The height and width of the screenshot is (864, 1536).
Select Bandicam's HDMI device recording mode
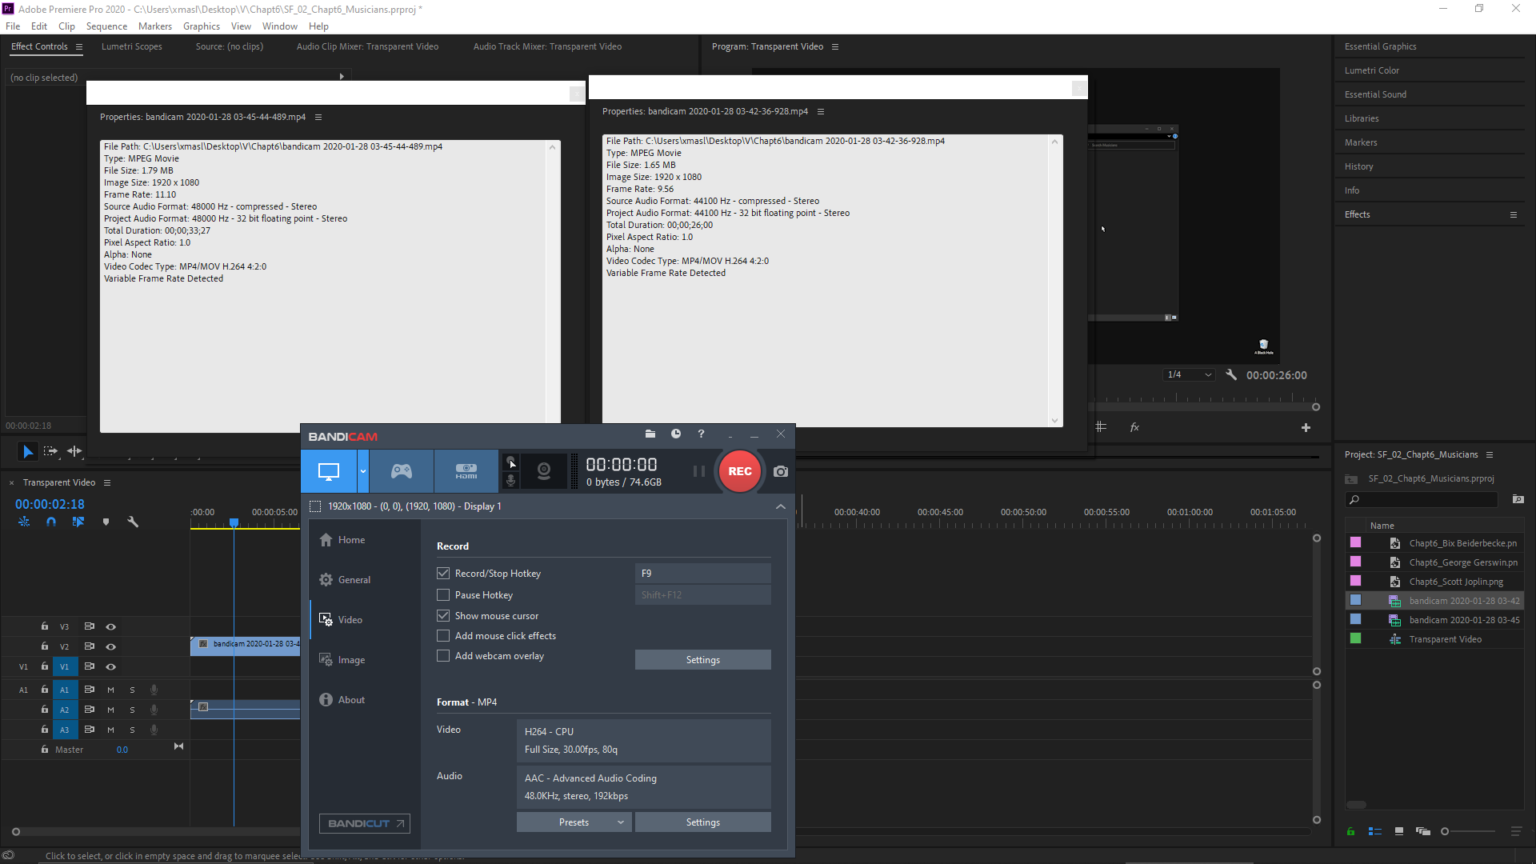click(x=466, y=471)
